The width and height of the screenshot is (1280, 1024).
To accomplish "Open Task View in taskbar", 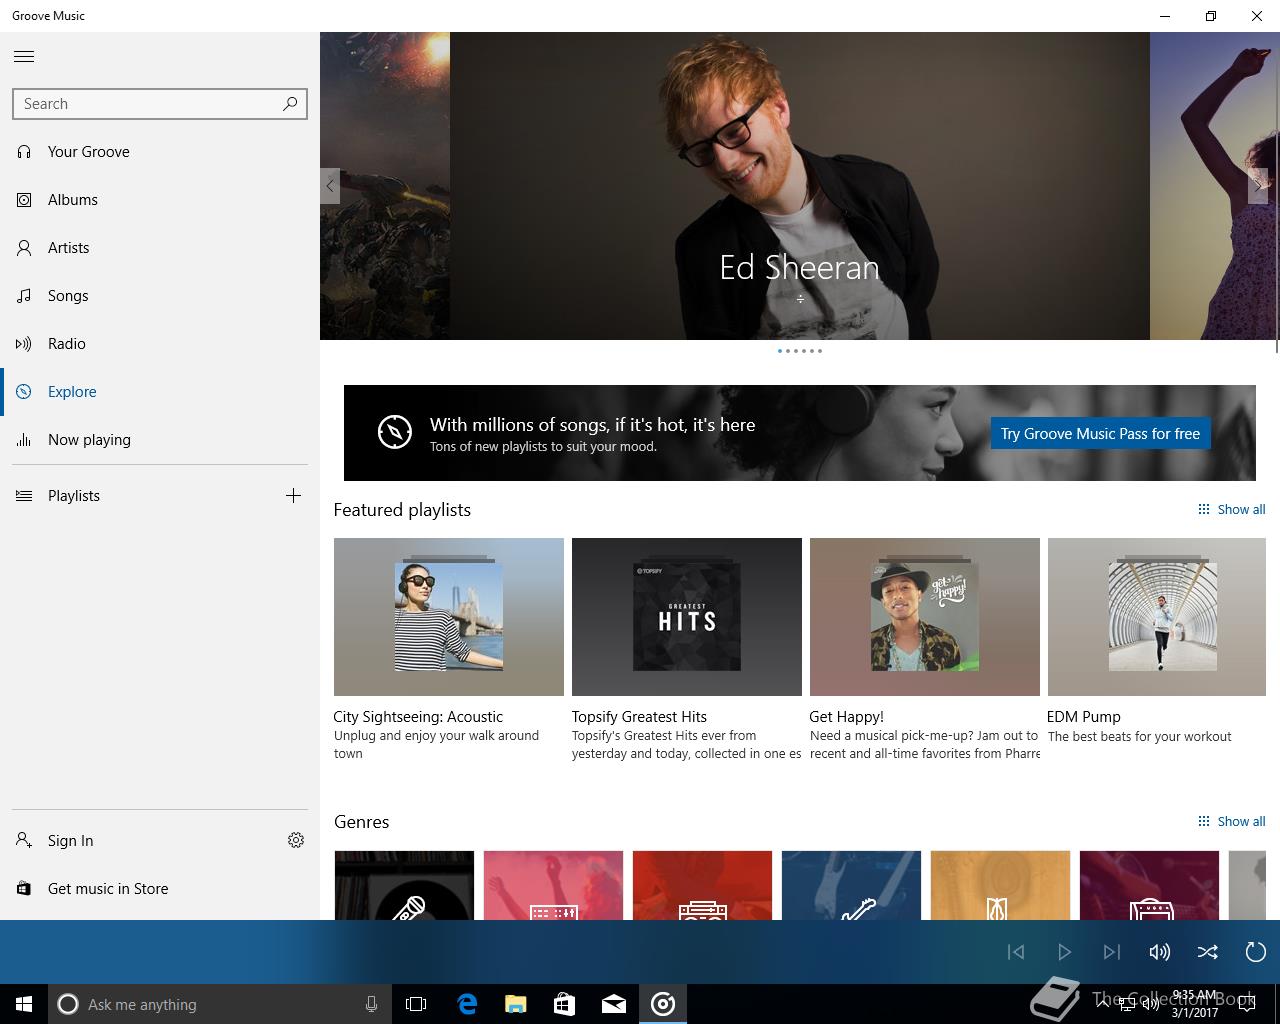I will pyautogui.click(x=416, y=1004).
